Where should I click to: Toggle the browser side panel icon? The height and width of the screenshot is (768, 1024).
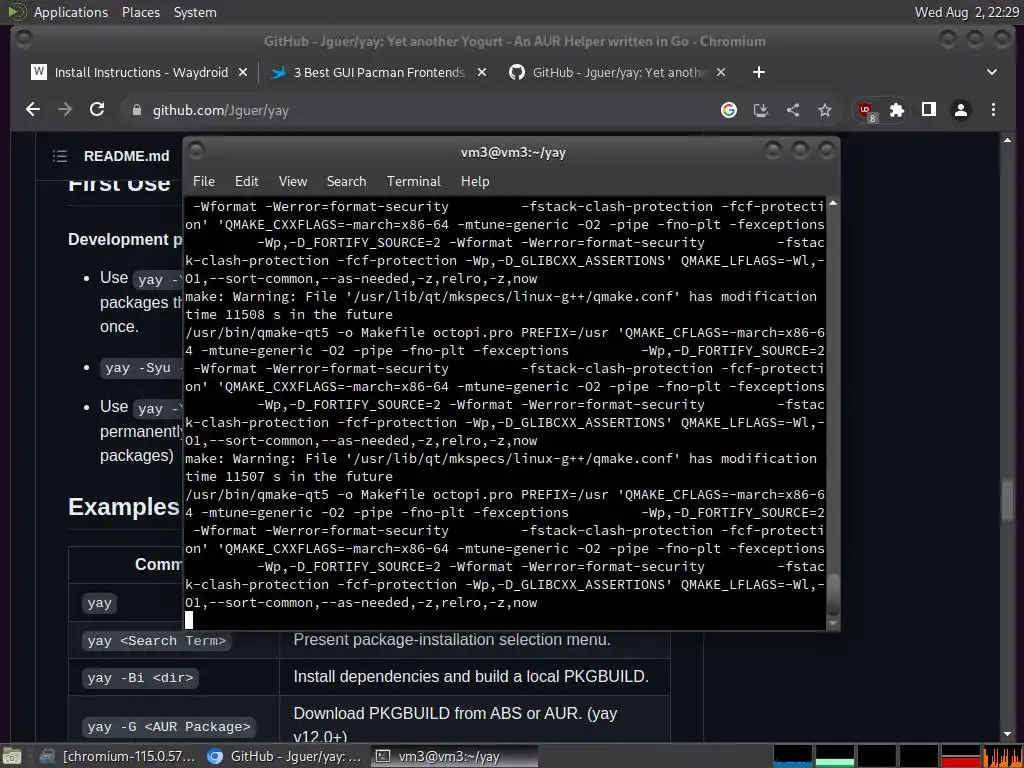(929, 110)
